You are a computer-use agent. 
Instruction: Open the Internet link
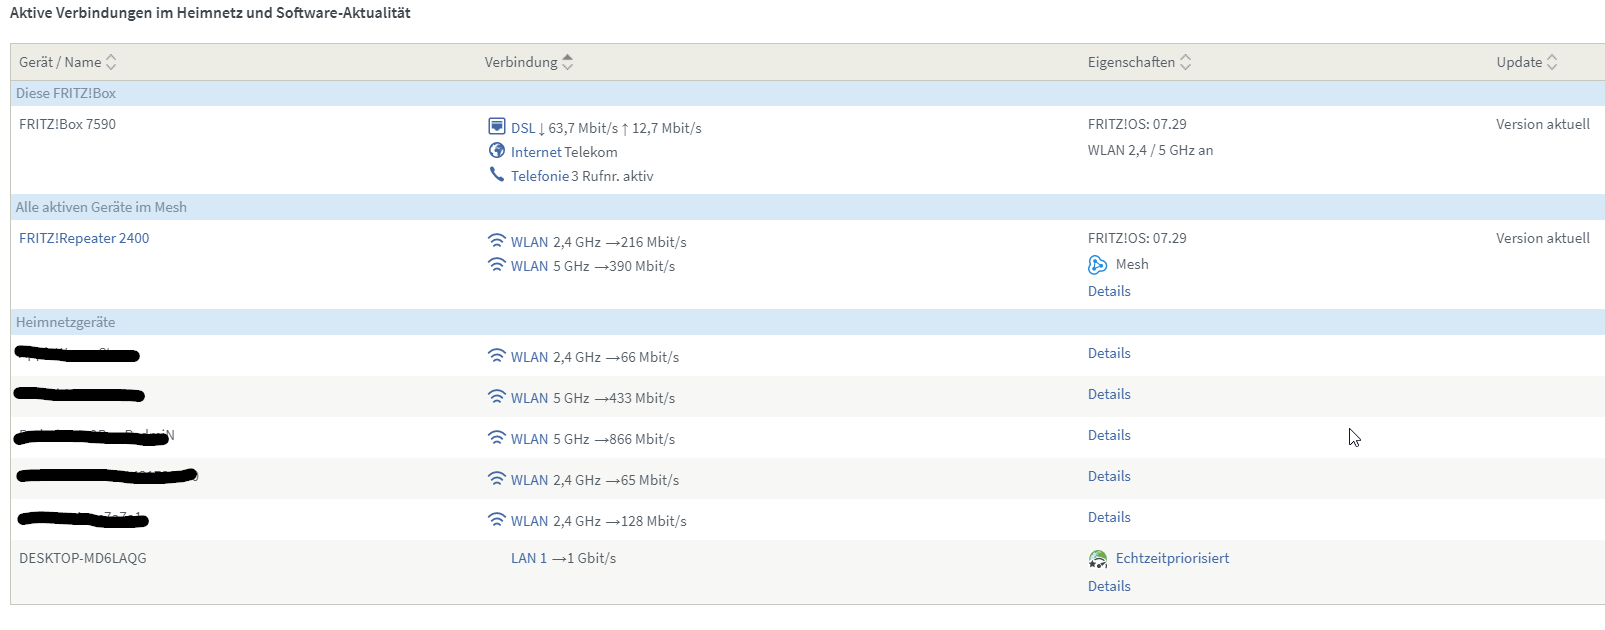pos(536,152)
